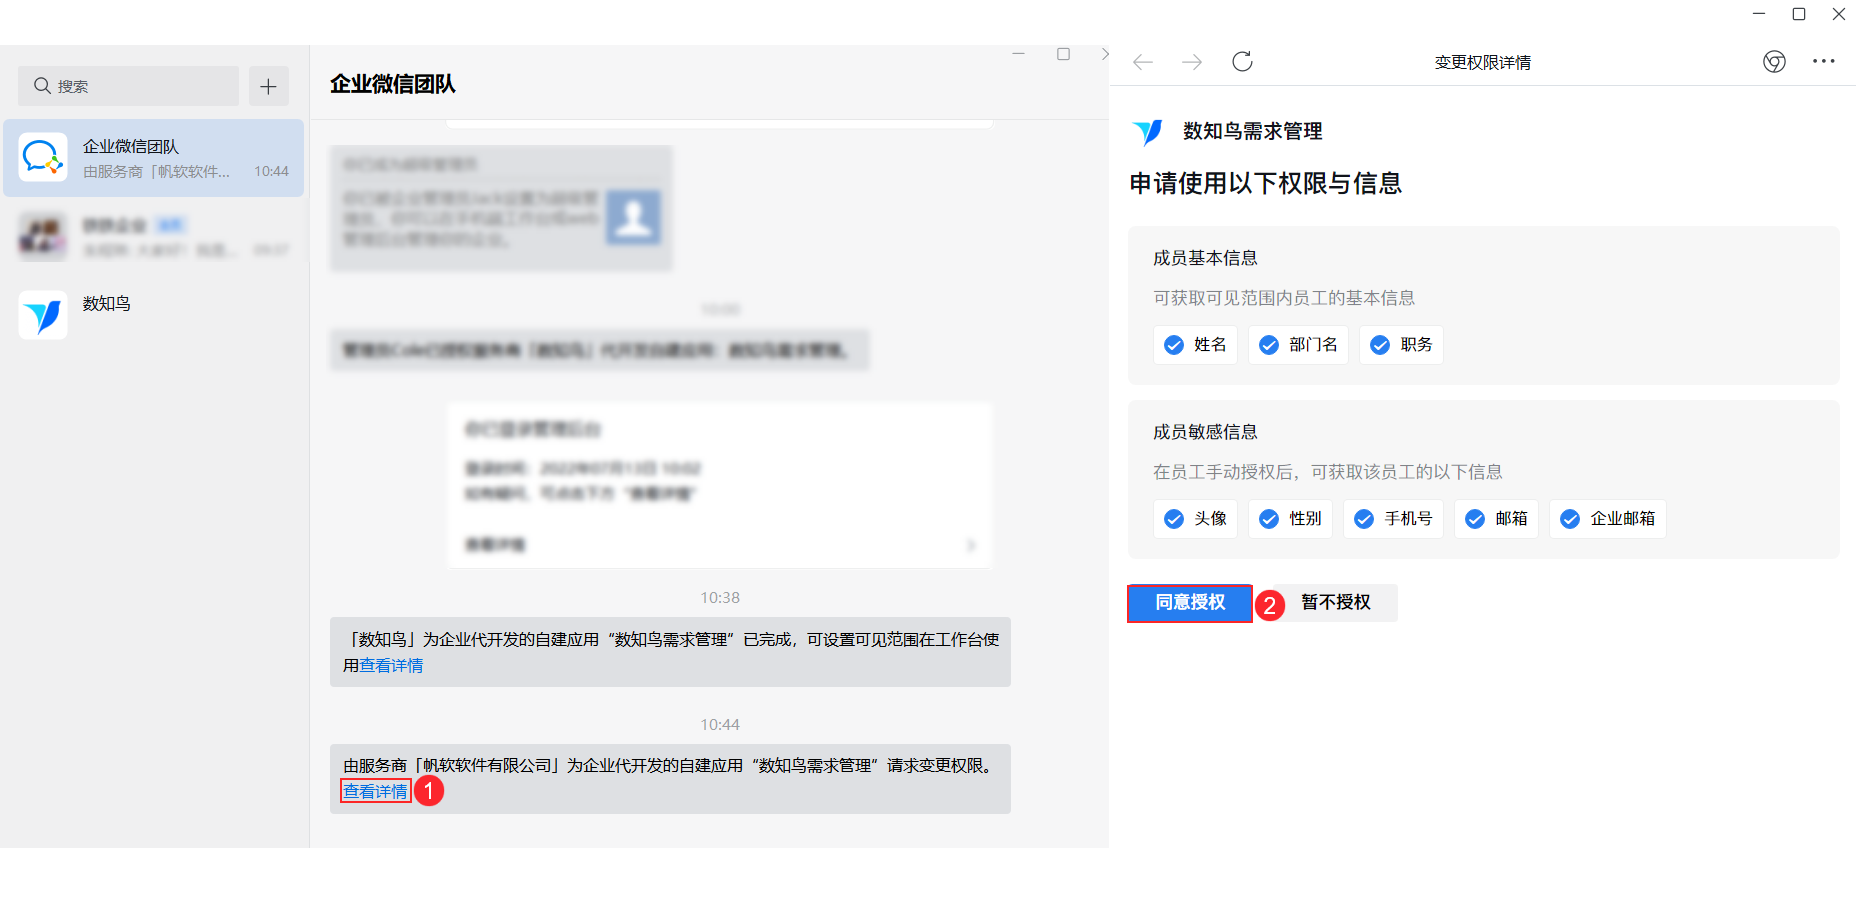
Task: Click the search magnifier icon
Action: coord(42,86)
